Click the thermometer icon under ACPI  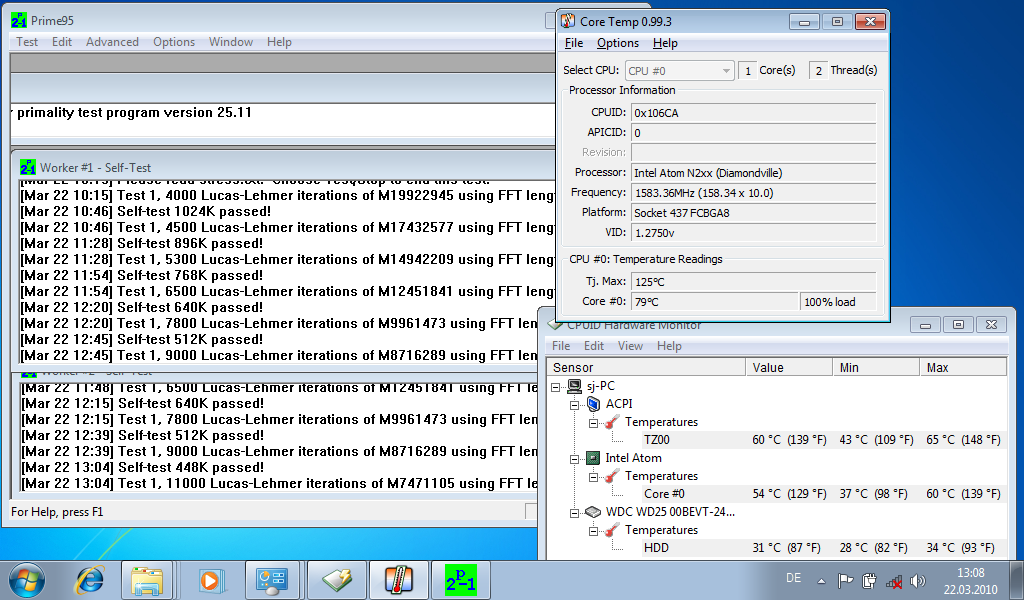[612, 422]
